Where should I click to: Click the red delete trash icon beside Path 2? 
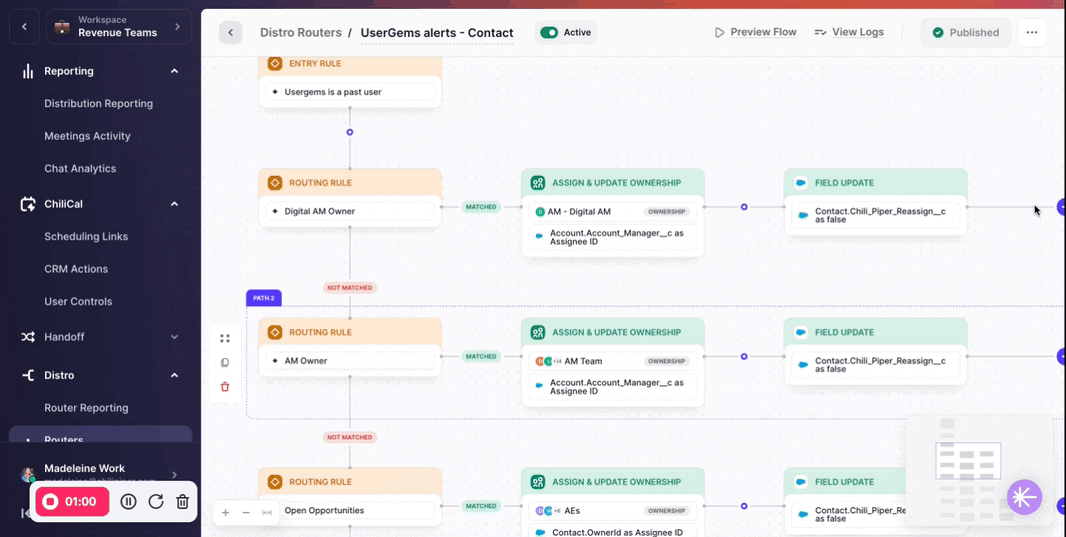coord(225,387)
